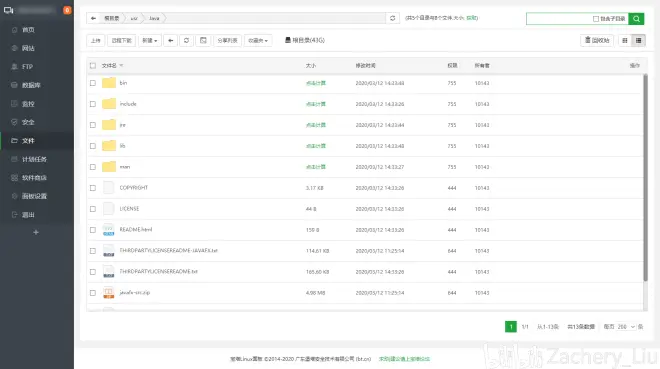This screenshot has width=660, height=369.
Task: Click the javafx-src.zip archive icon
Action: pos(109,293)
